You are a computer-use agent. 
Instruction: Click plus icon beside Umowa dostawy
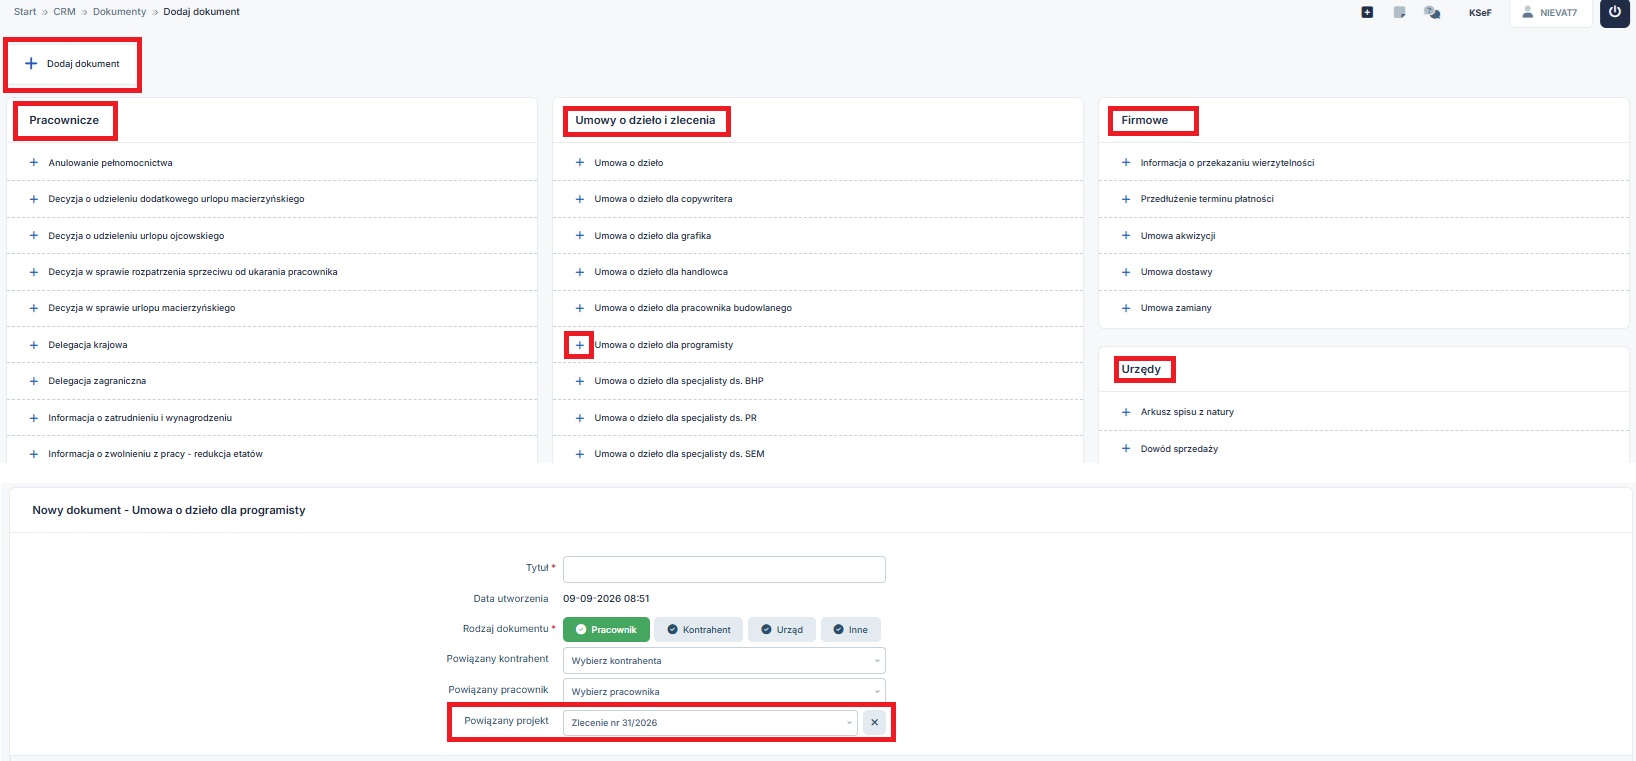(1125, 272)
